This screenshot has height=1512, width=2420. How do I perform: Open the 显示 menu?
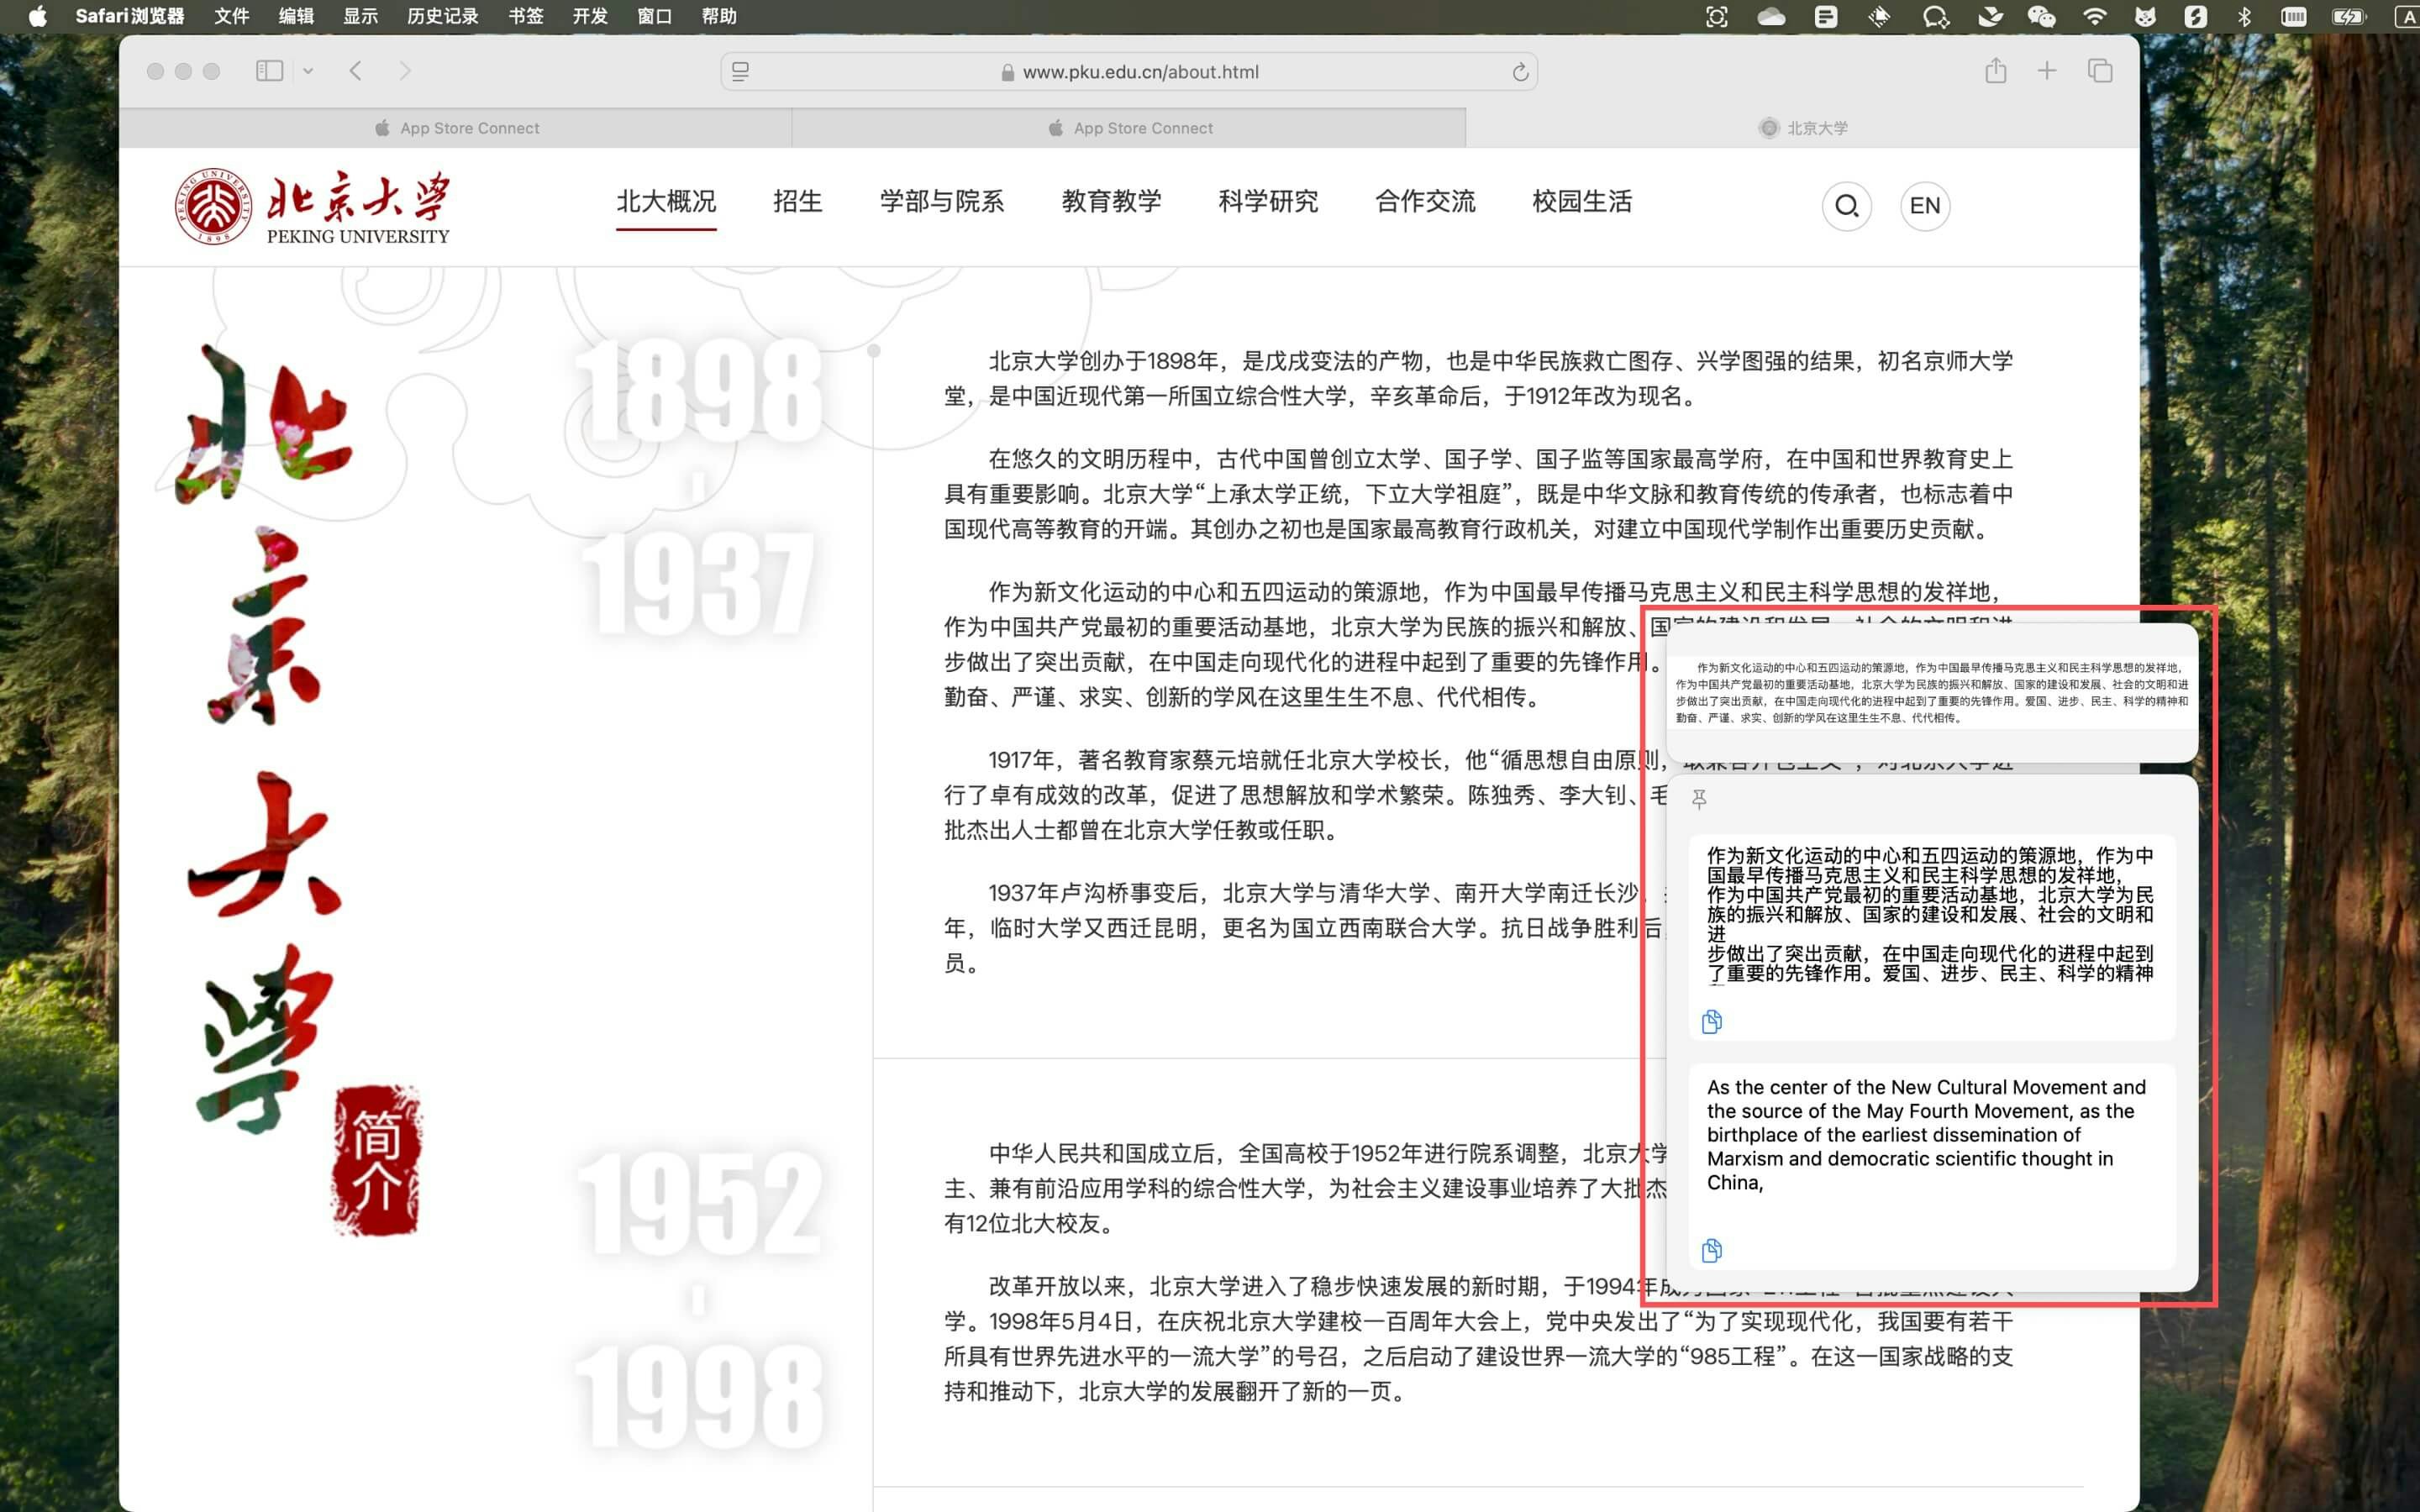[361, 16]
